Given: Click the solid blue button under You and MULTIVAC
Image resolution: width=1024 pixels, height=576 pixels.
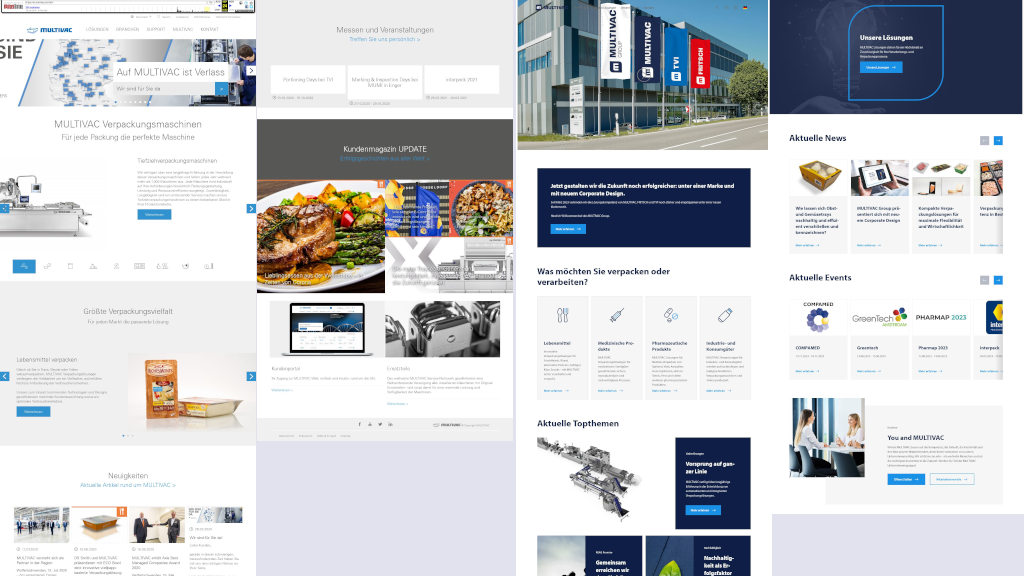Looking at the screenshot, I should click(x=906, y=479).
